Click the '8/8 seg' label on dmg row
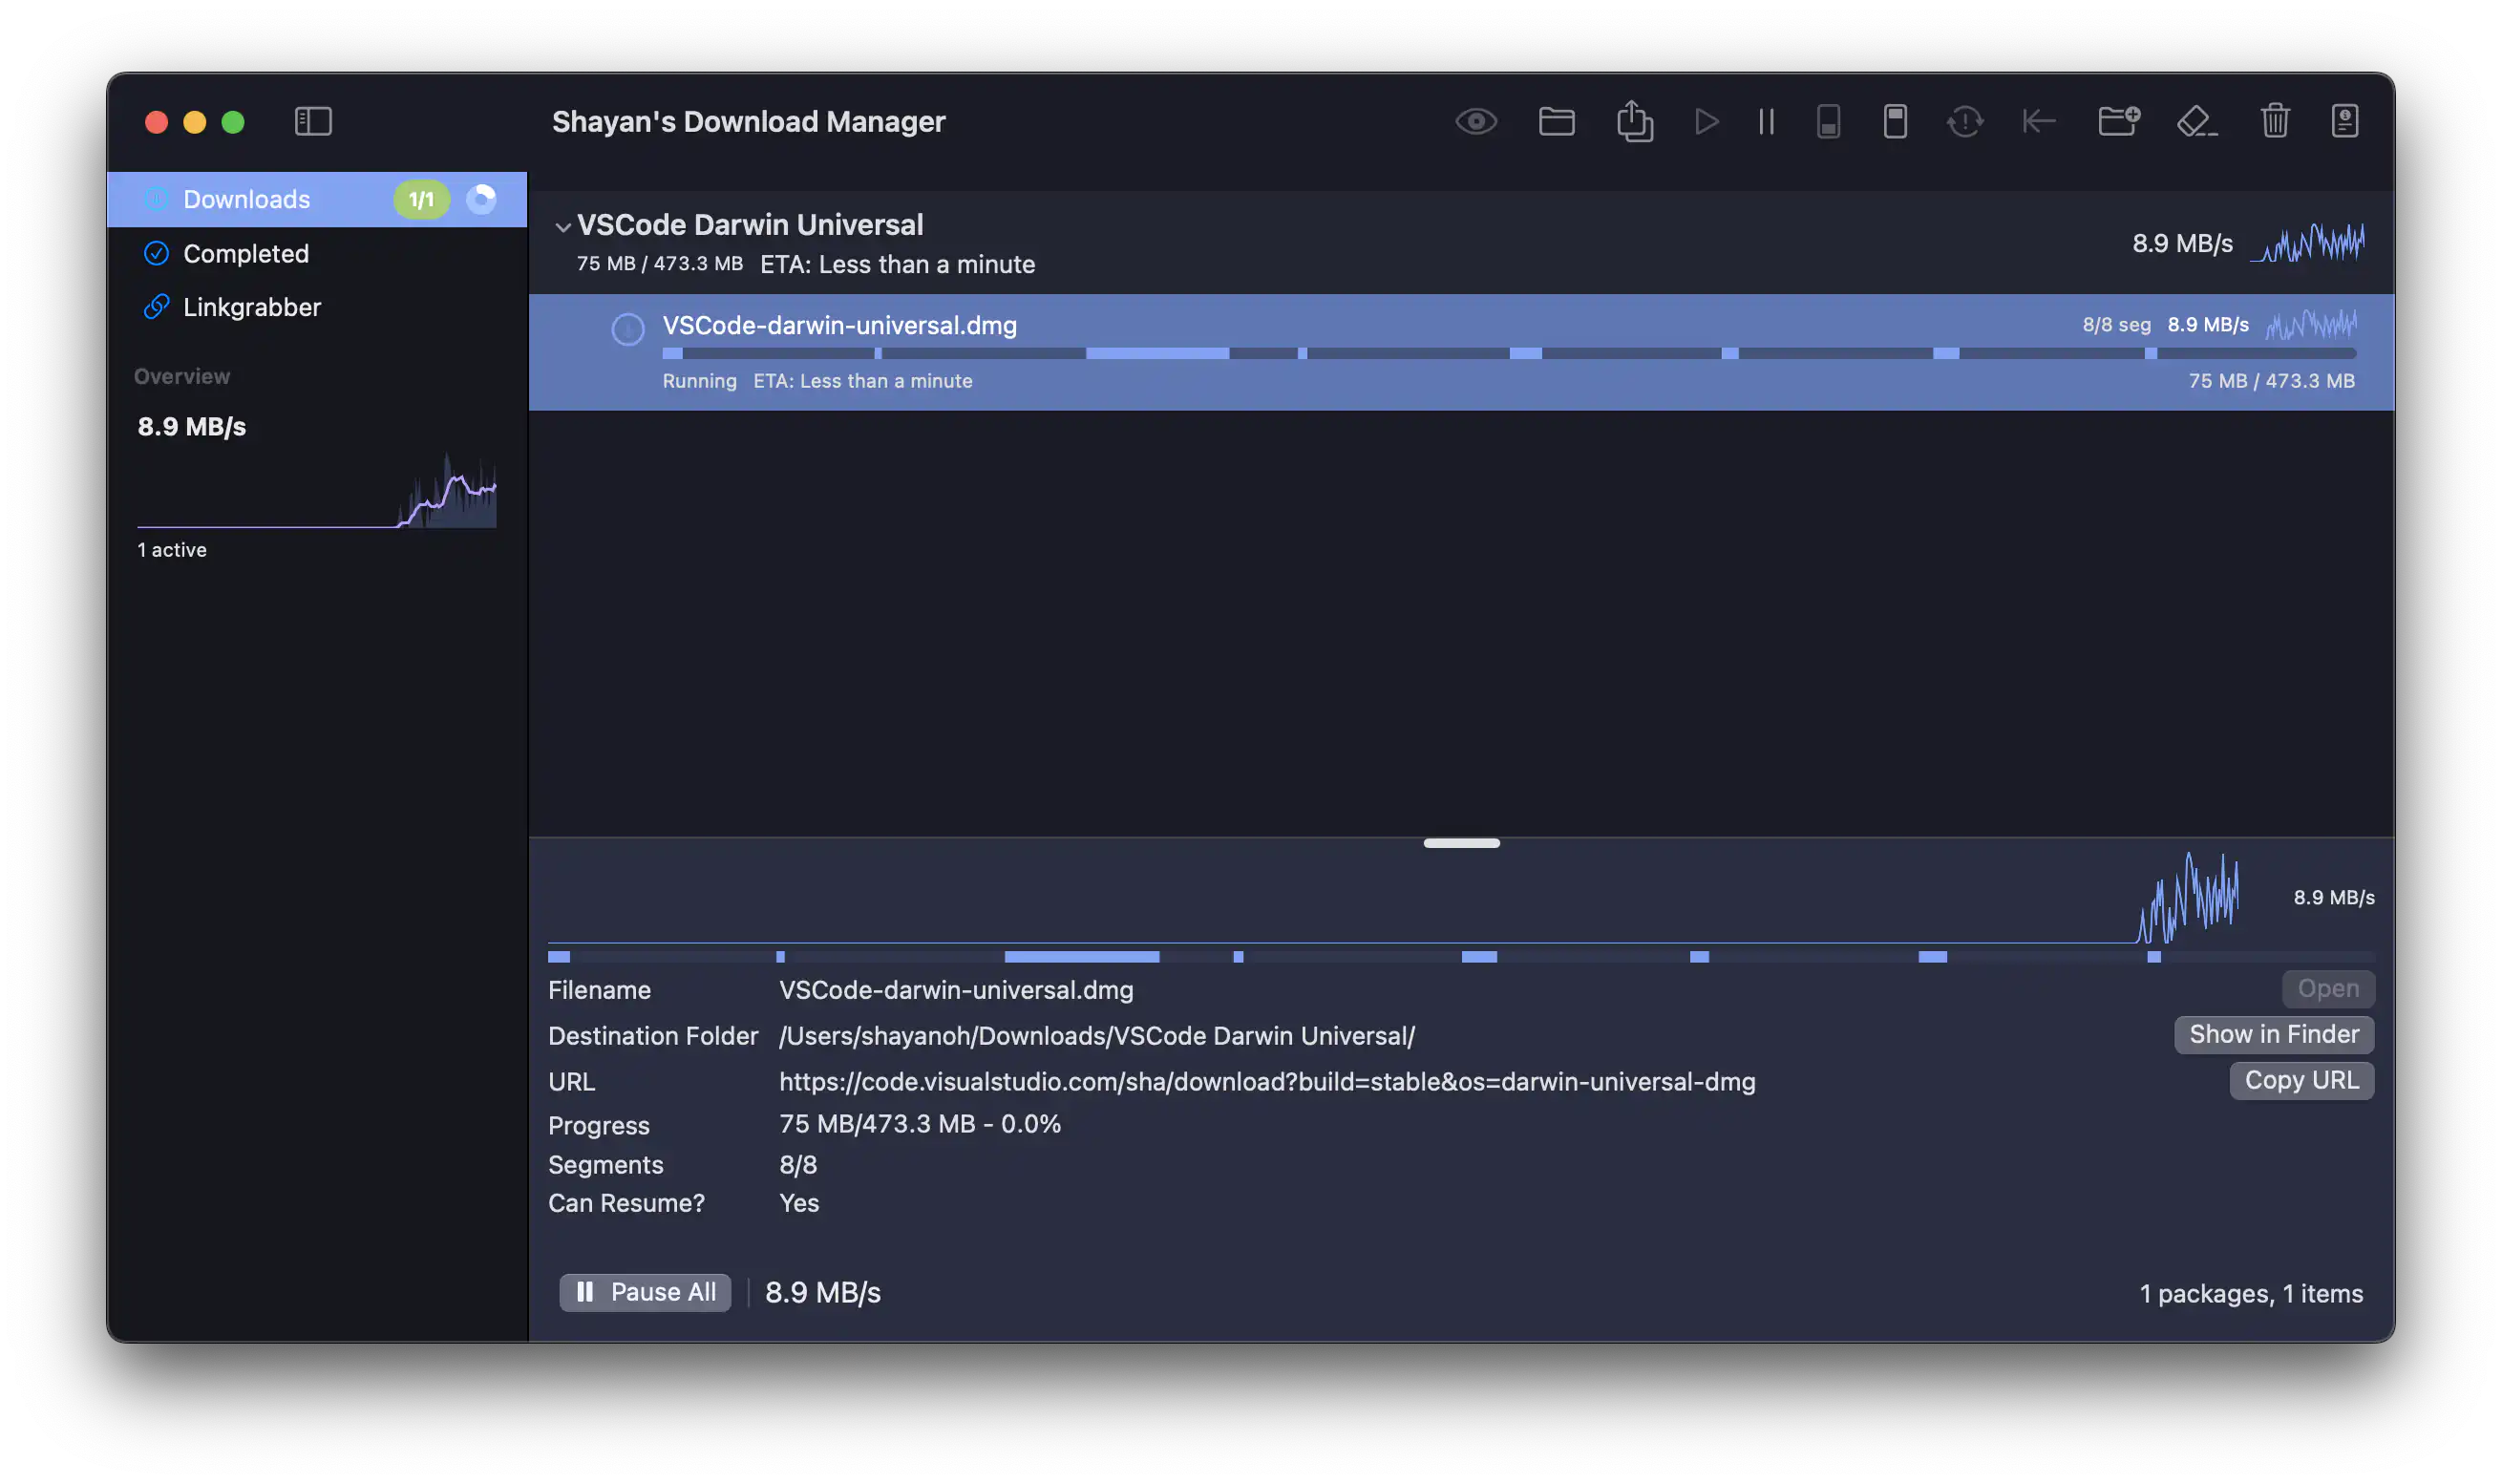Image resolution: width=2502 pixels, height=1484 pixels. [2116, 325]
